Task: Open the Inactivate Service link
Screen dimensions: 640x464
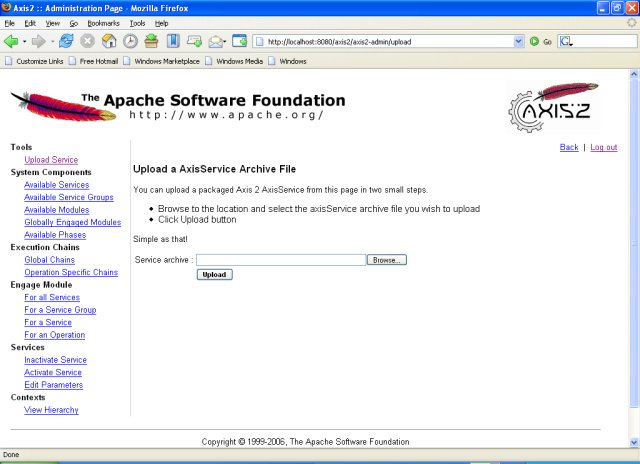Action: (x=56, y=360)
